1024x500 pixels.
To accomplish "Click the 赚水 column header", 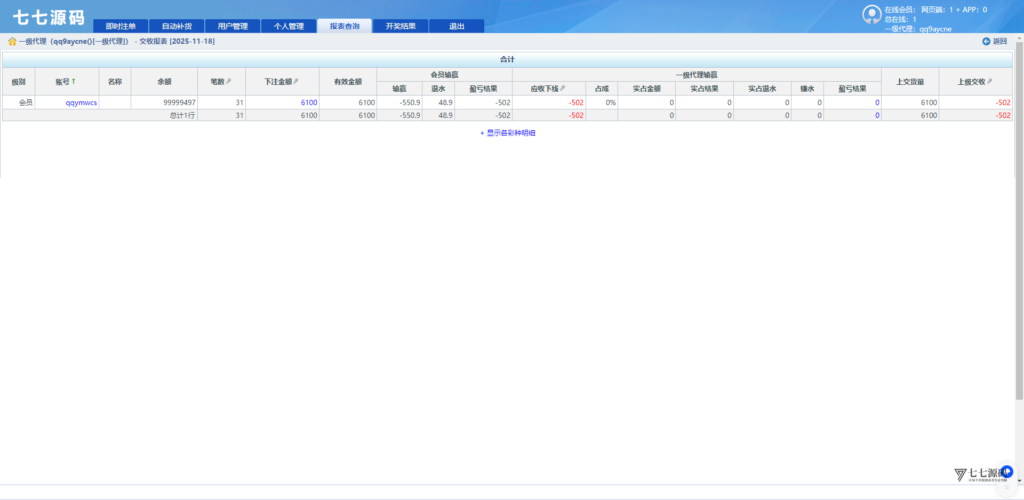I will [807, 88].
